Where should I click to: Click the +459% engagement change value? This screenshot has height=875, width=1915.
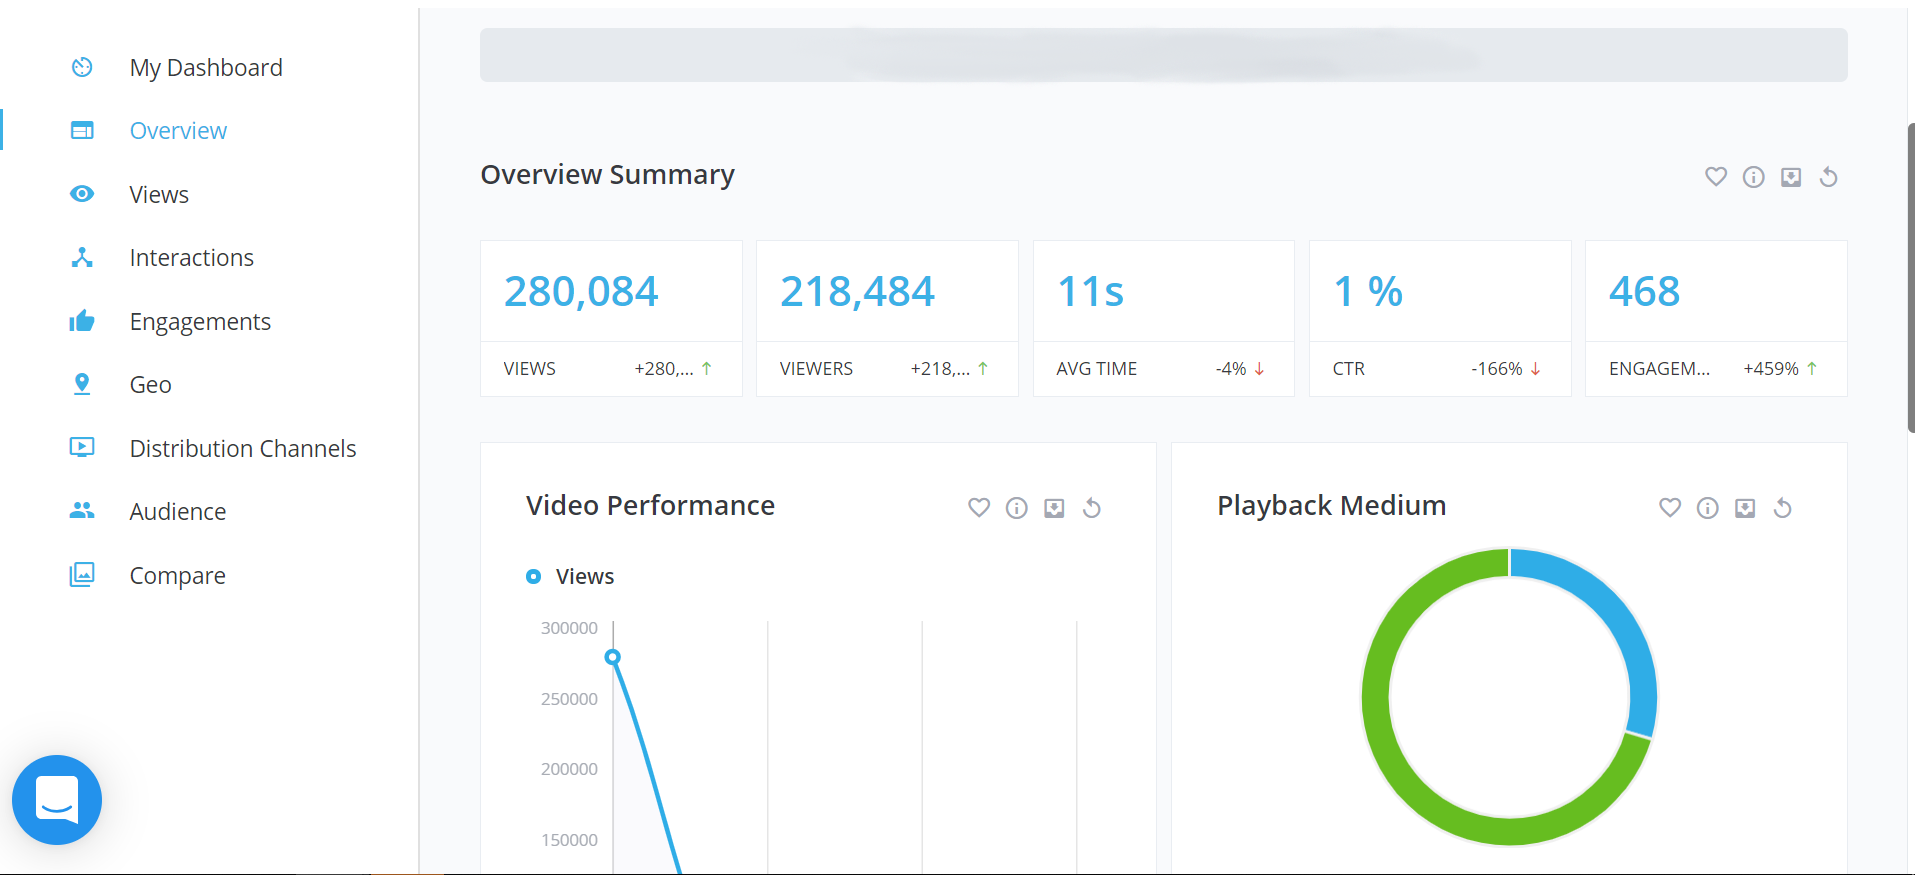pos(1771,369)
